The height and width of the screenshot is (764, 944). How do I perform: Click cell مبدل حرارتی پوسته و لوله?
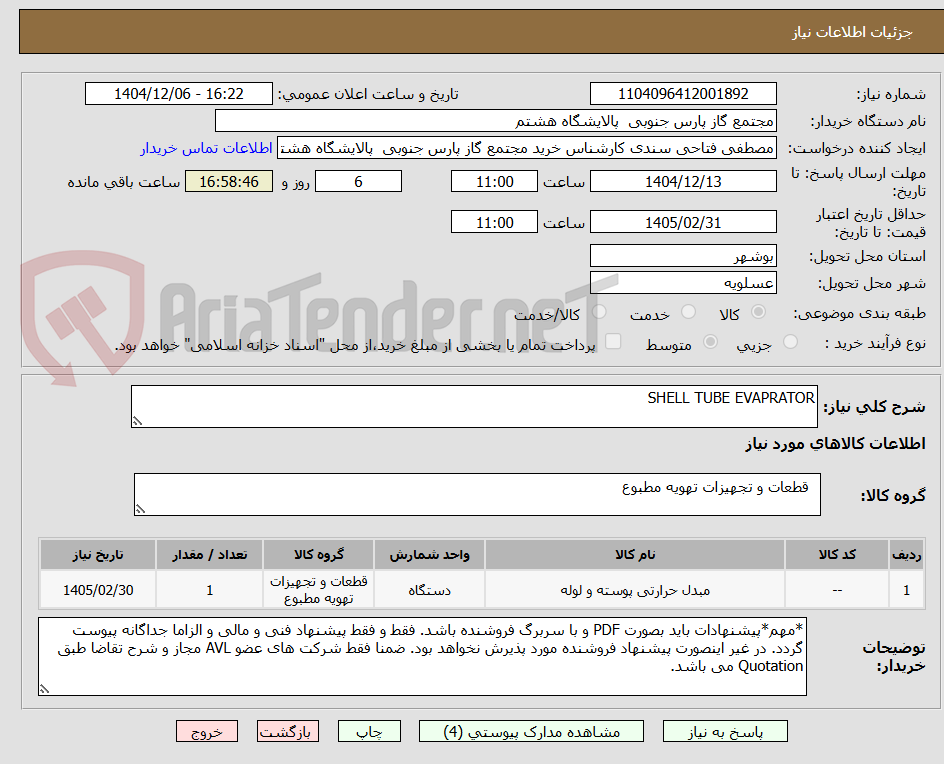tap(635, 590)
